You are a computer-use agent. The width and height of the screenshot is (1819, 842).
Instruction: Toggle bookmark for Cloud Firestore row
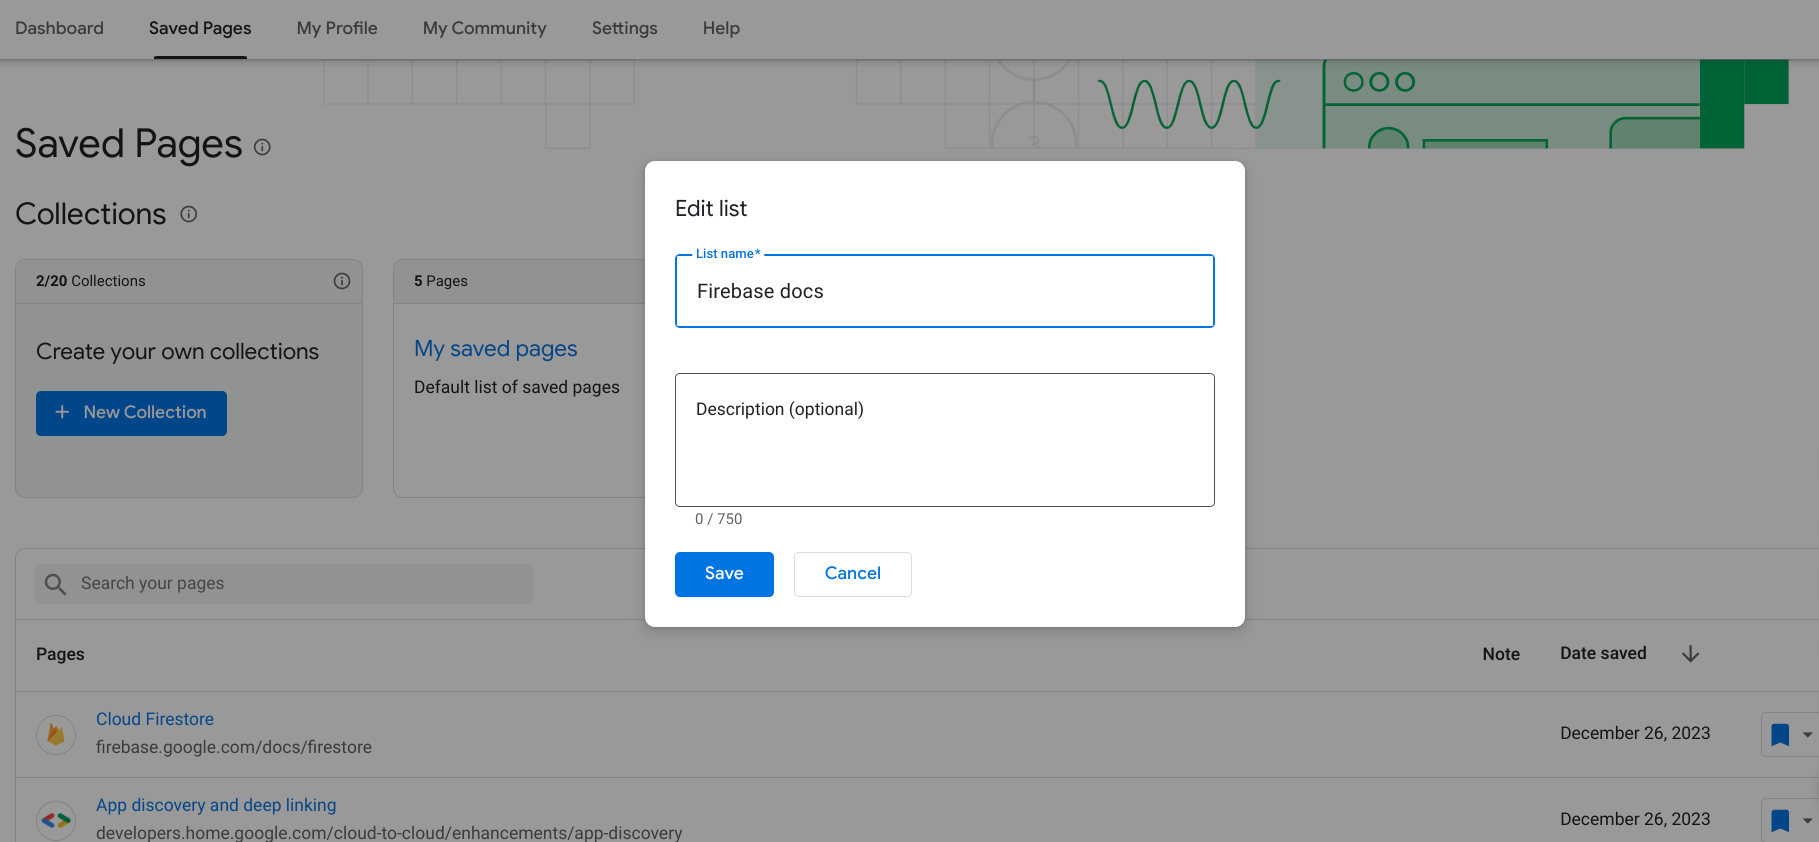(1780, 735)
